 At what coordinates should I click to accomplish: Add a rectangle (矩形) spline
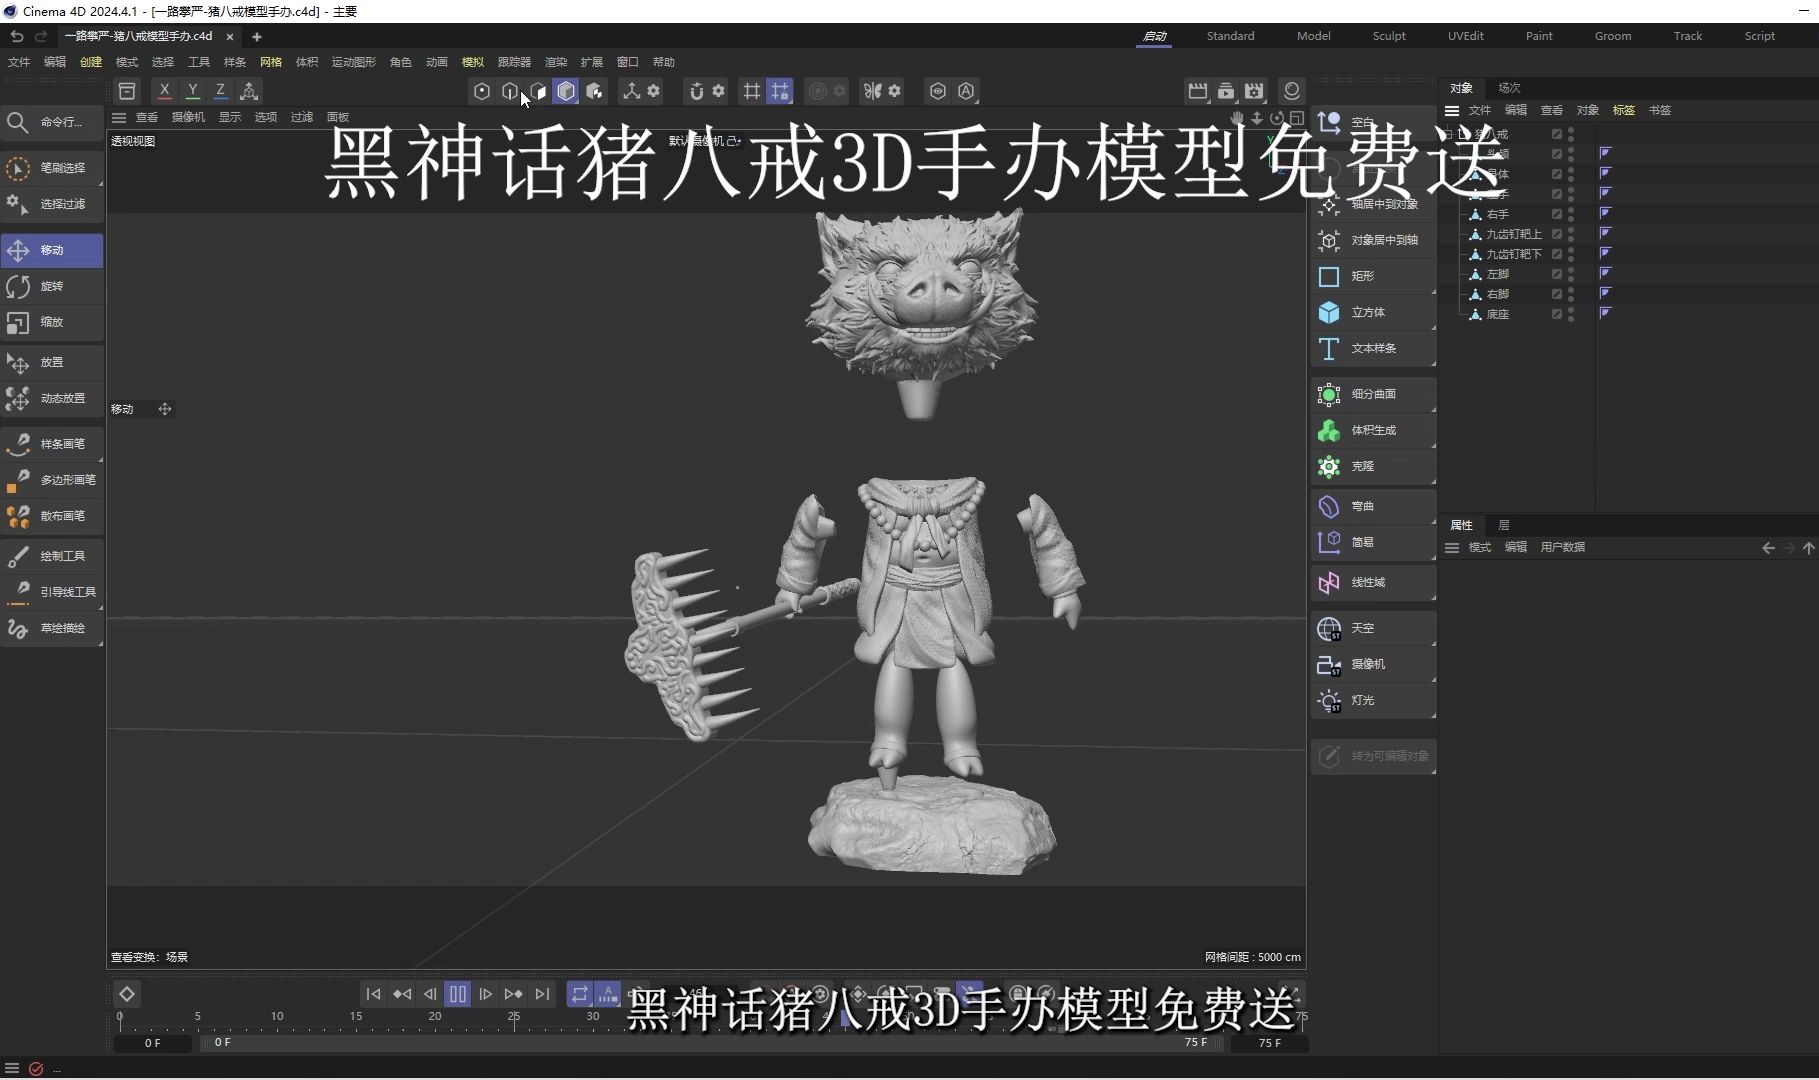point(1373,276)
